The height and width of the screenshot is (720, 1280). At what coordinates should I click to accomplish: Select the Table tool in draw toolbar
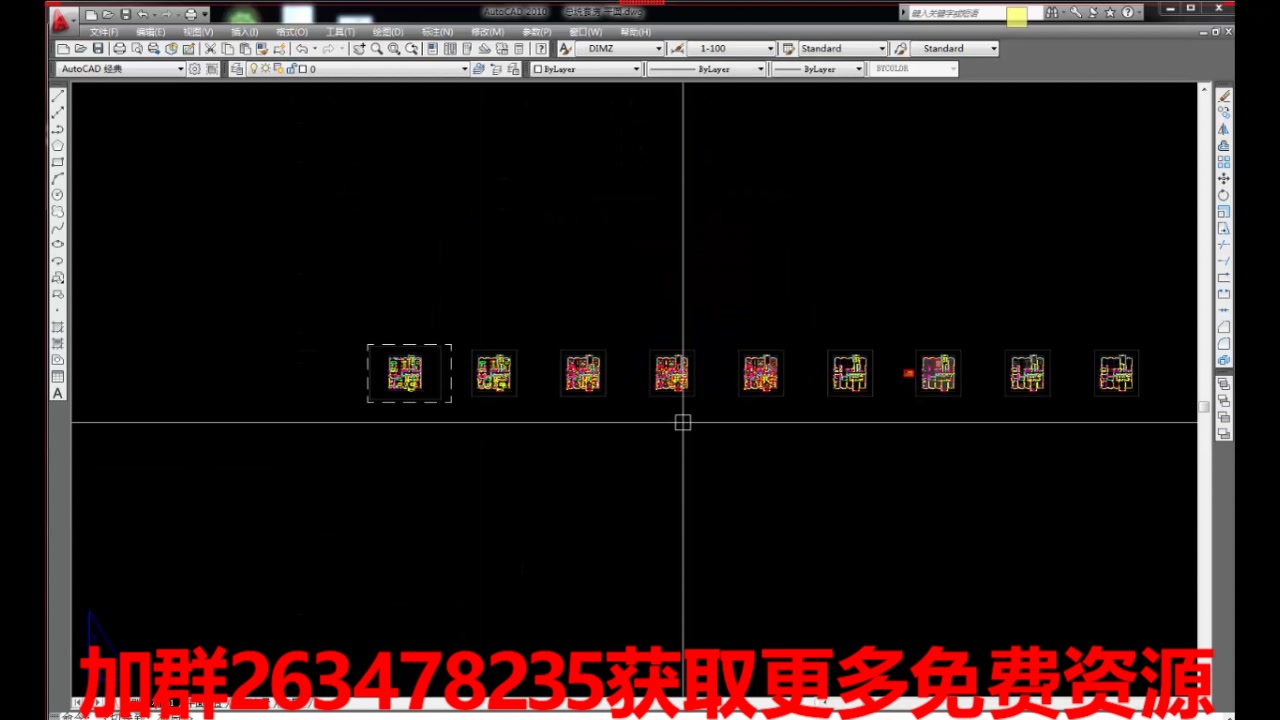58,377
